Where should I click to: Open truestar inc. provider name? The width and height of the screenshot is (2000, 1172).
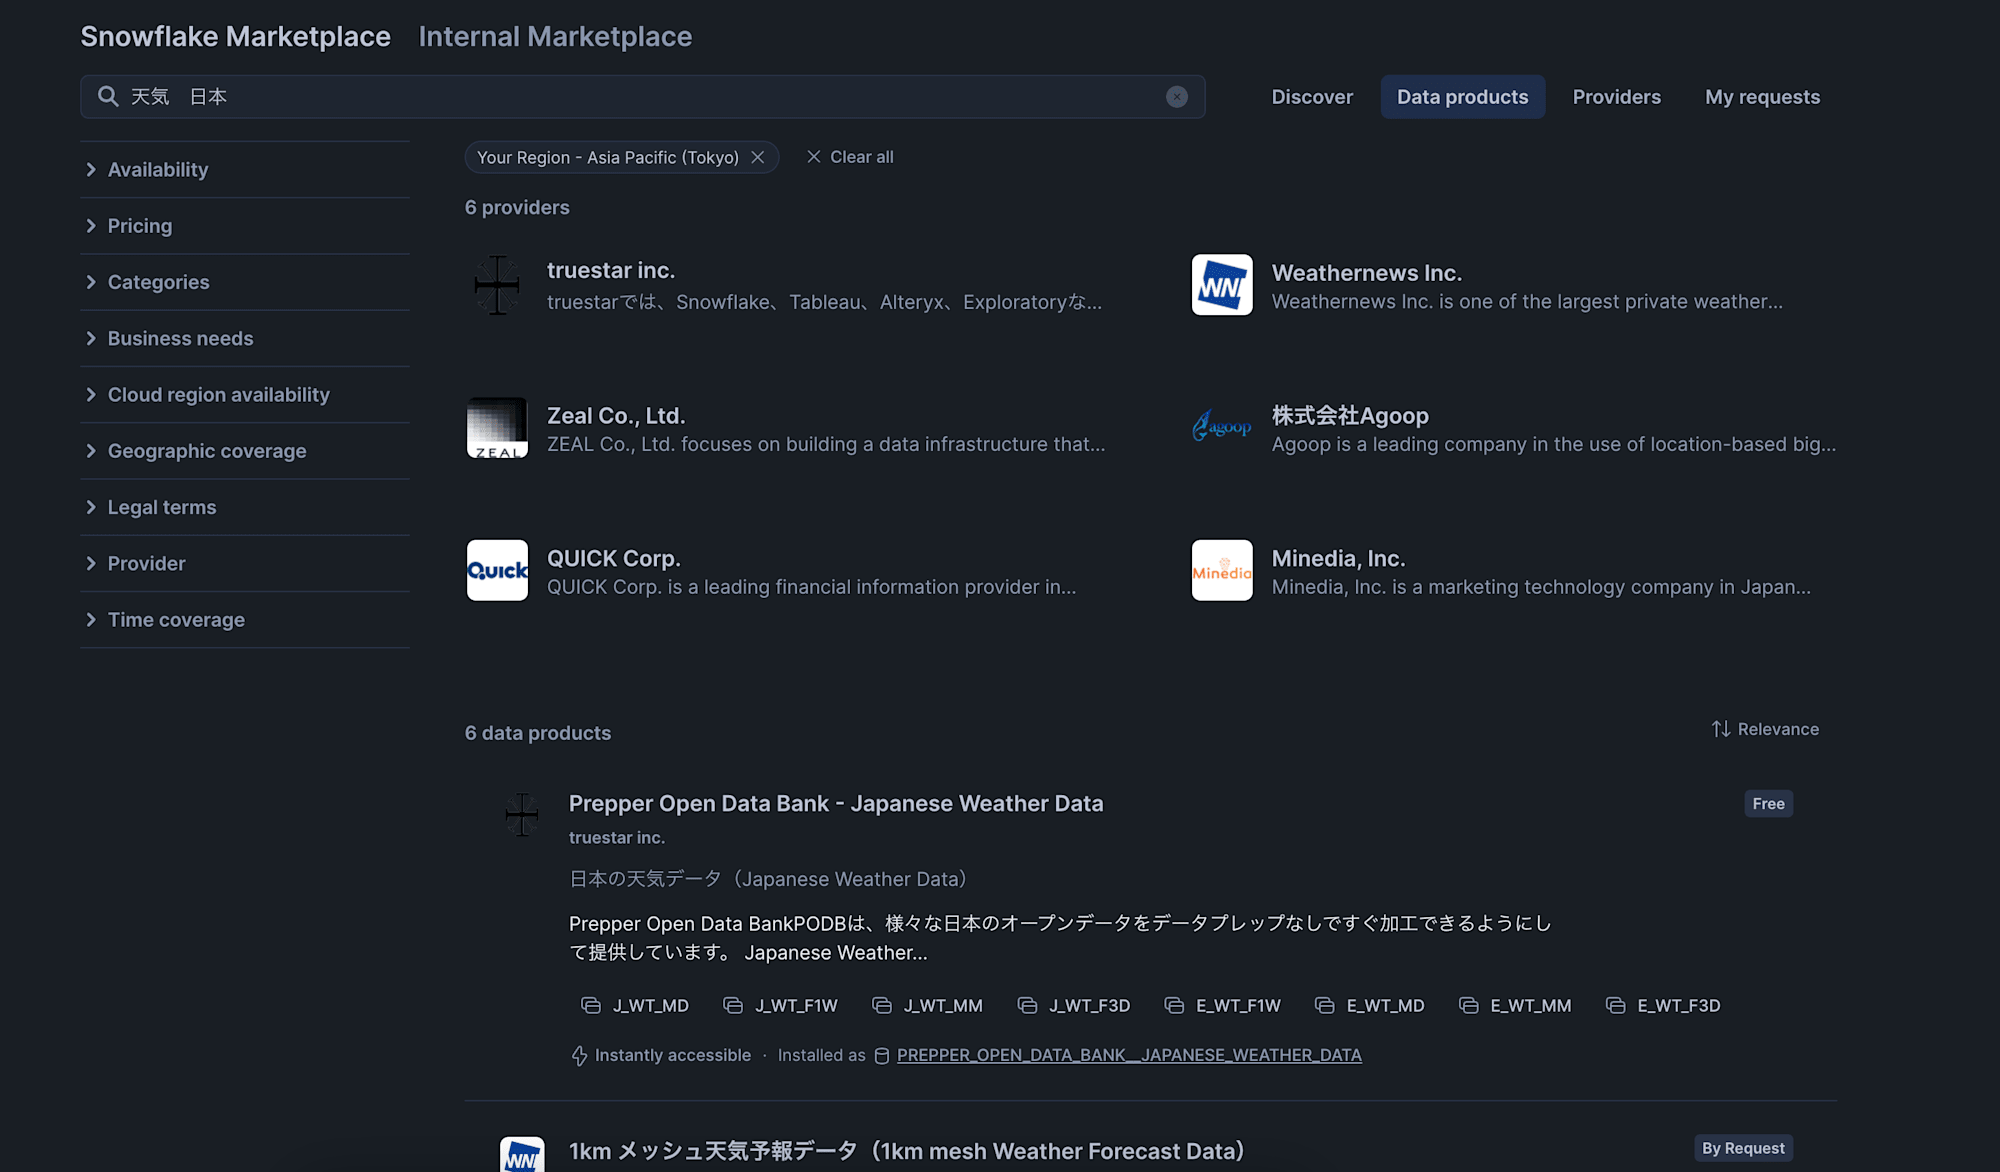(611, 270)
